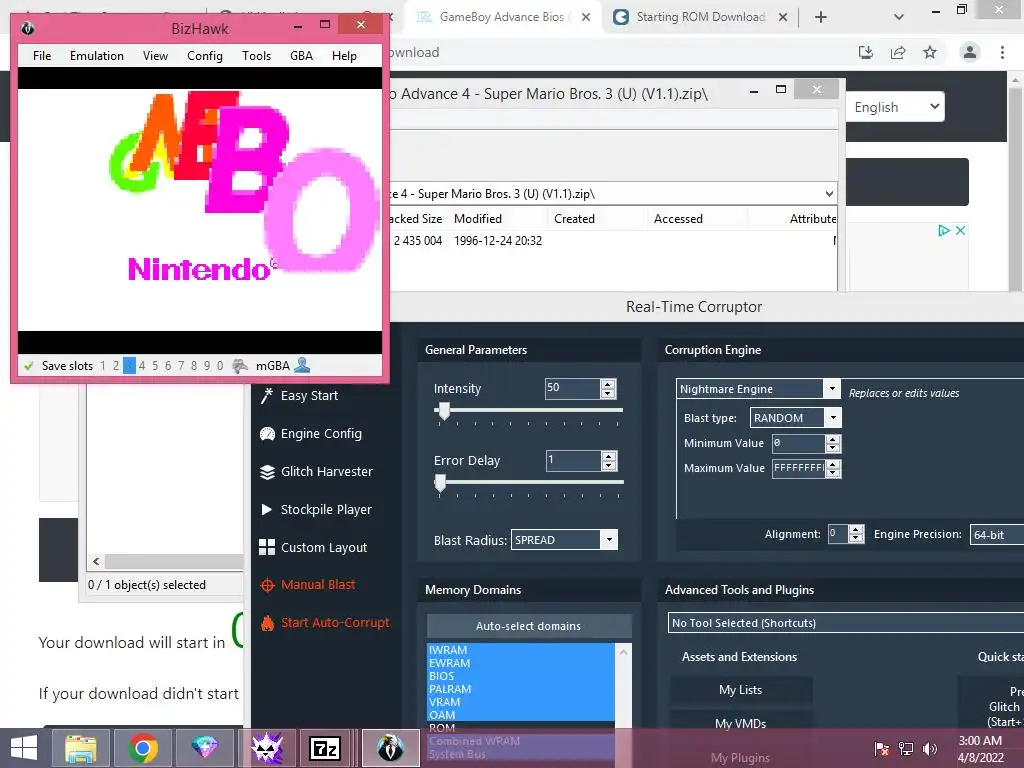The image size is (1024, 768).
Task: Select save slot 0 in BizHawk
Action: pos(220,366)
